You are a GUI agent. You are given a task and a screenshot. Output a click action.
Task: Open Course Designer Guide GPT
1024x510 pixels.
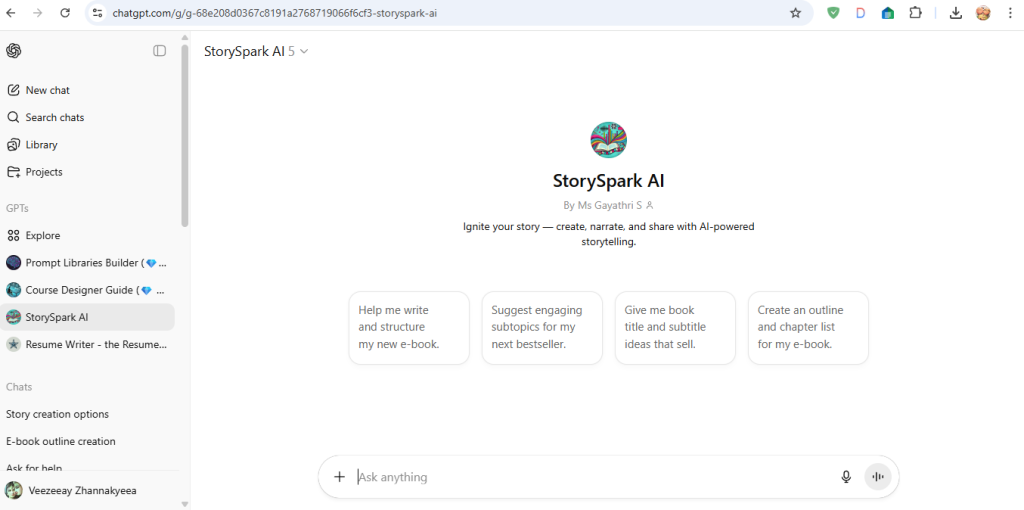88,290
